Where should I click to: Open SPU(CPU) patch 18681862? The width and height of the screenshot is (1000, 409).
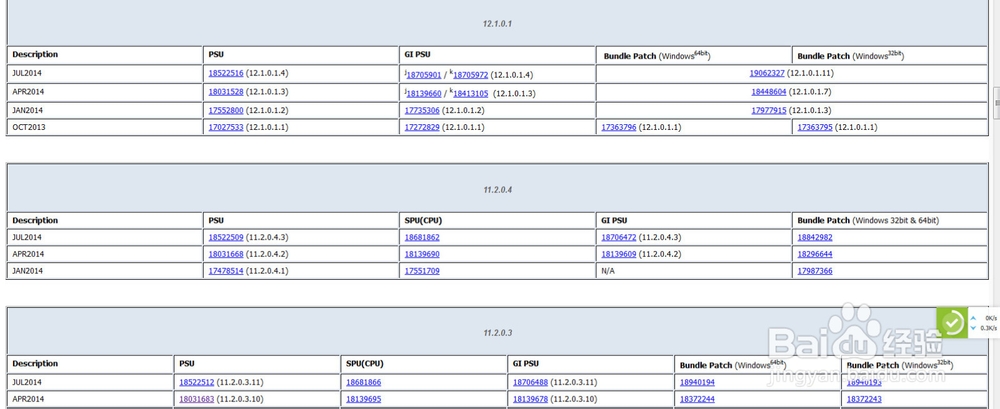(x=422, y=237)
